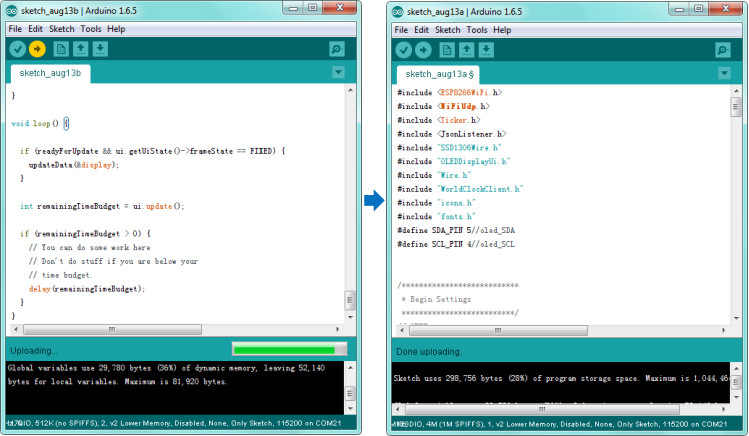This screenshot has width=749, height=436.
Task: Click '#include <WiFiUdp.h>' line
Action: coord(443,106)
